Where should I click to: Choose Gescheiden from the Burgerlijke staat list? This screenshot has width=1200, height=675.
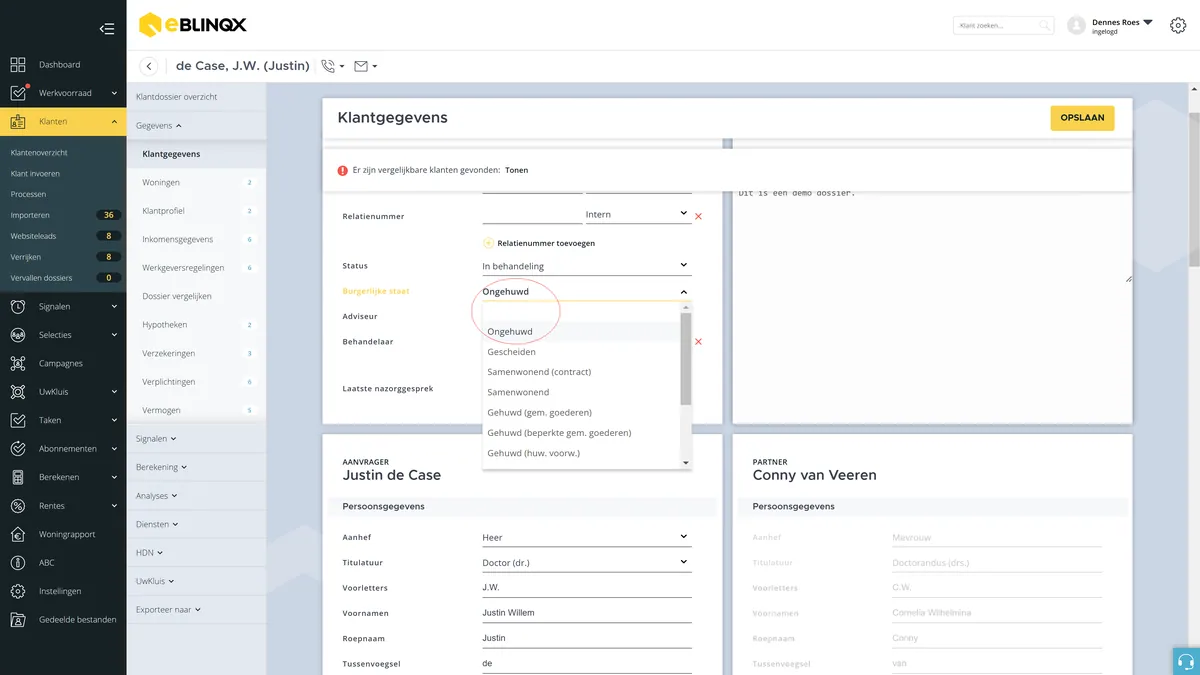click(x=581, y=352)
